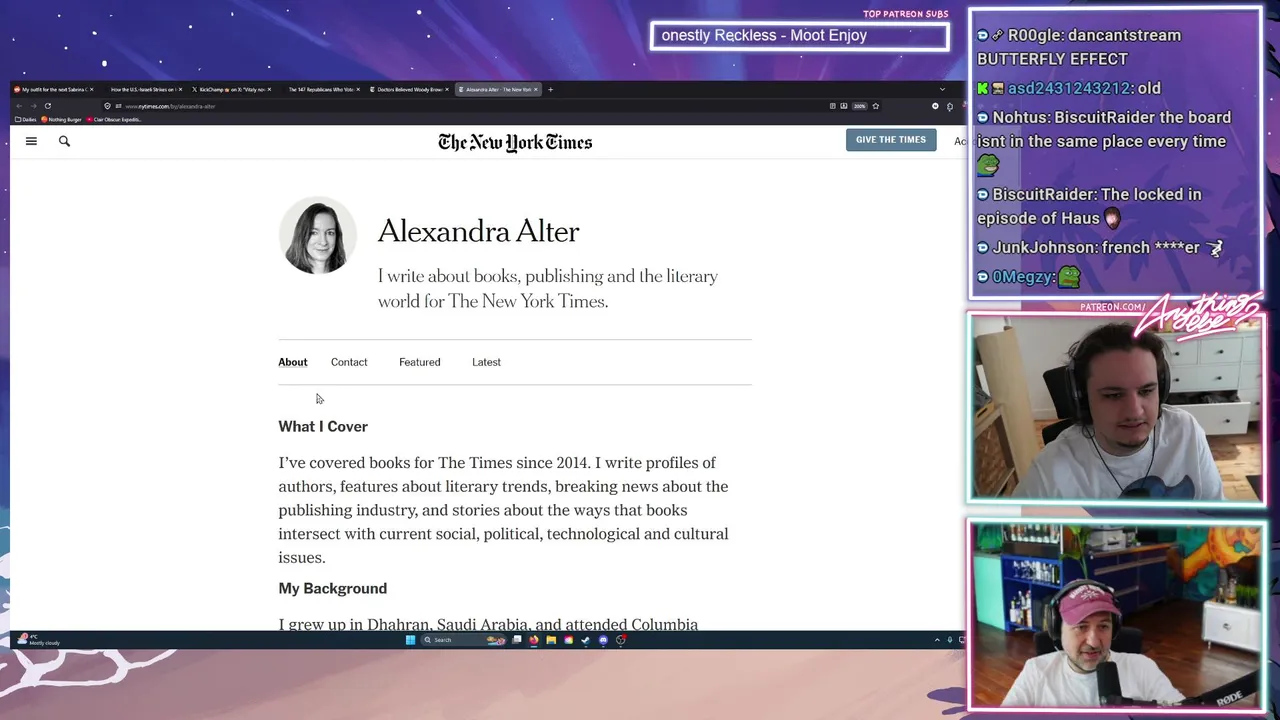The width and height of the screenshot is (1280, 720).
Task: Open Steam from the taskbar
Action: tap(585, 640)
